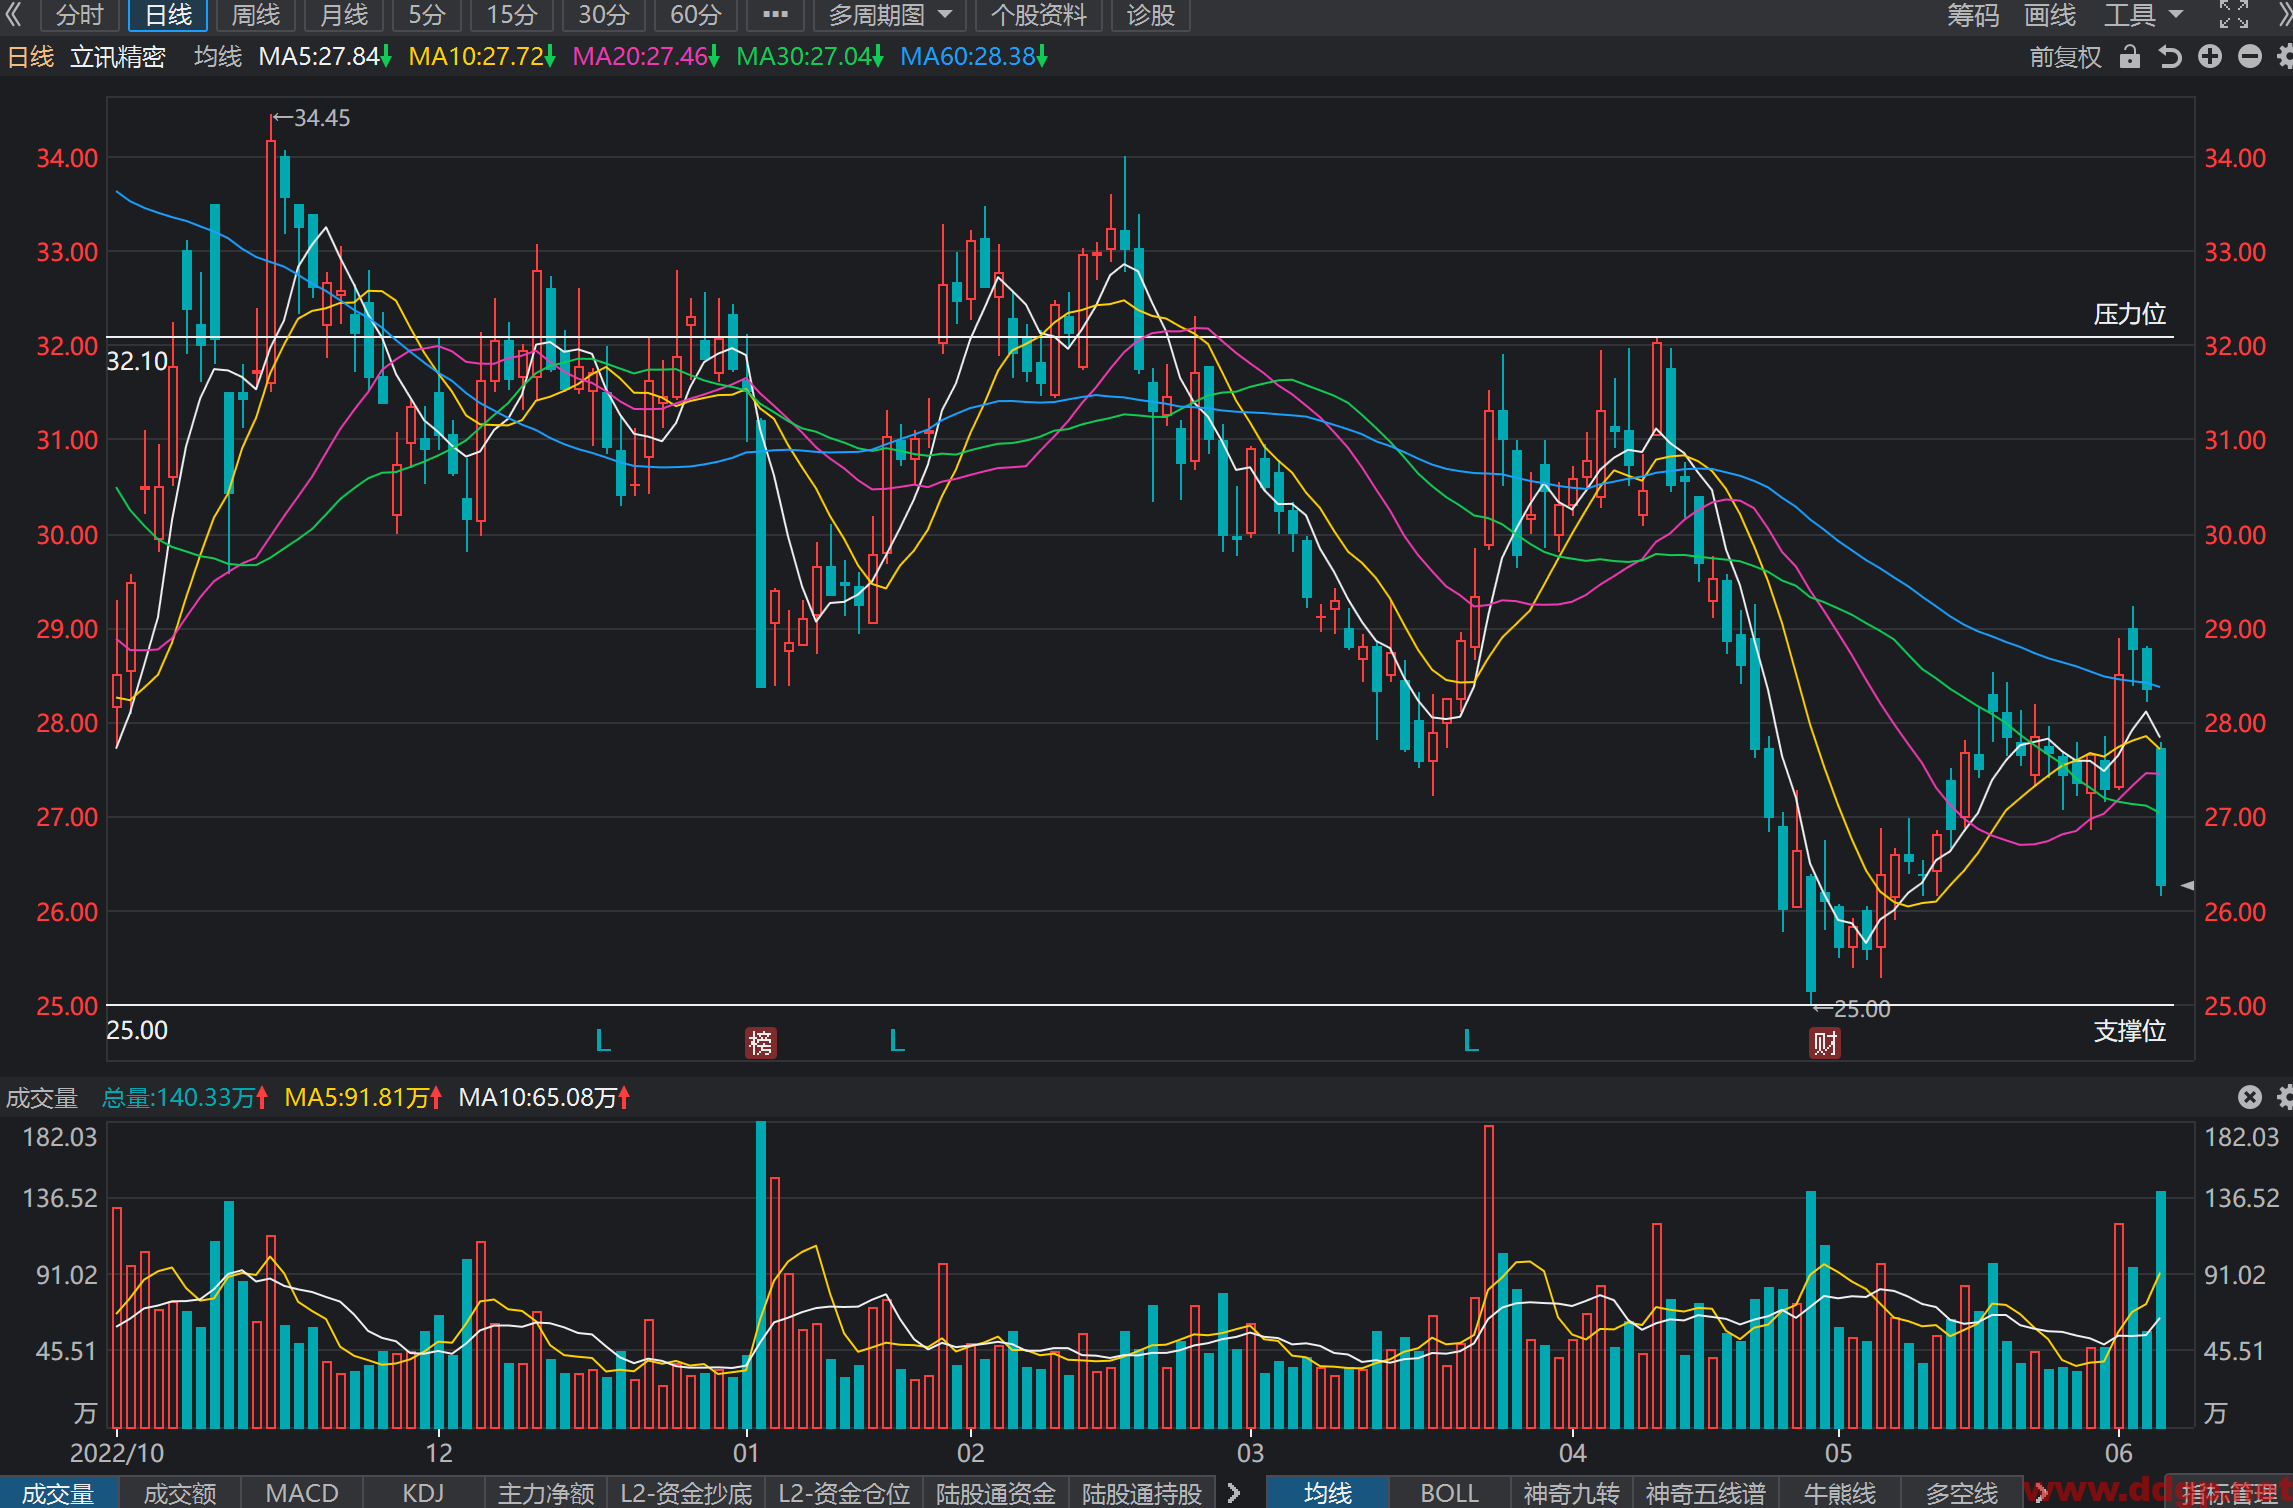Screen dimensions: 2293x1508
Task: Toggle fullscreen chart expand icon
Action: click(2233, 15)
